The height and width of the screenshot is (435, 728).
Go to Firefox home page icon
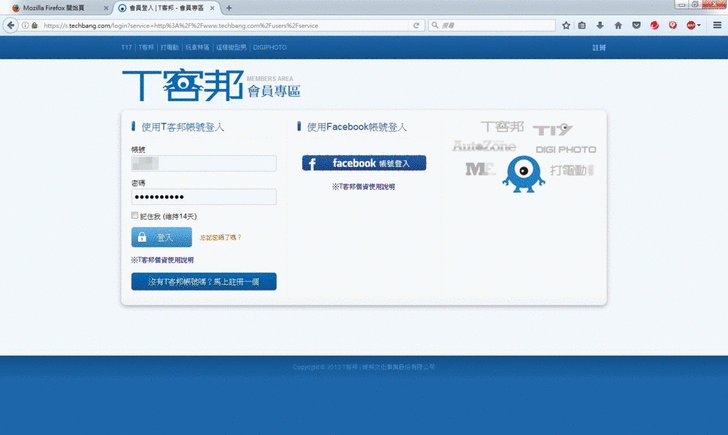coord(618,26)
